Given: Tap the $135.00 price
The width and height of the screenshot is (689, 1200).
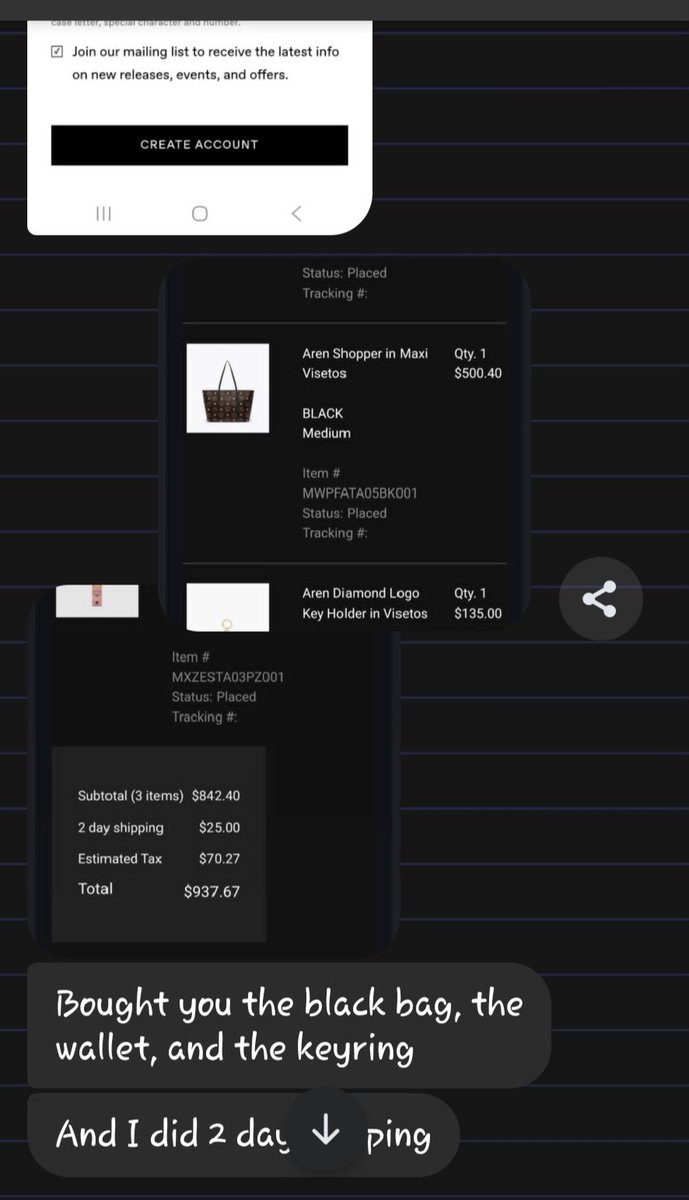Looking at the screenshot, I should (478, 613).
